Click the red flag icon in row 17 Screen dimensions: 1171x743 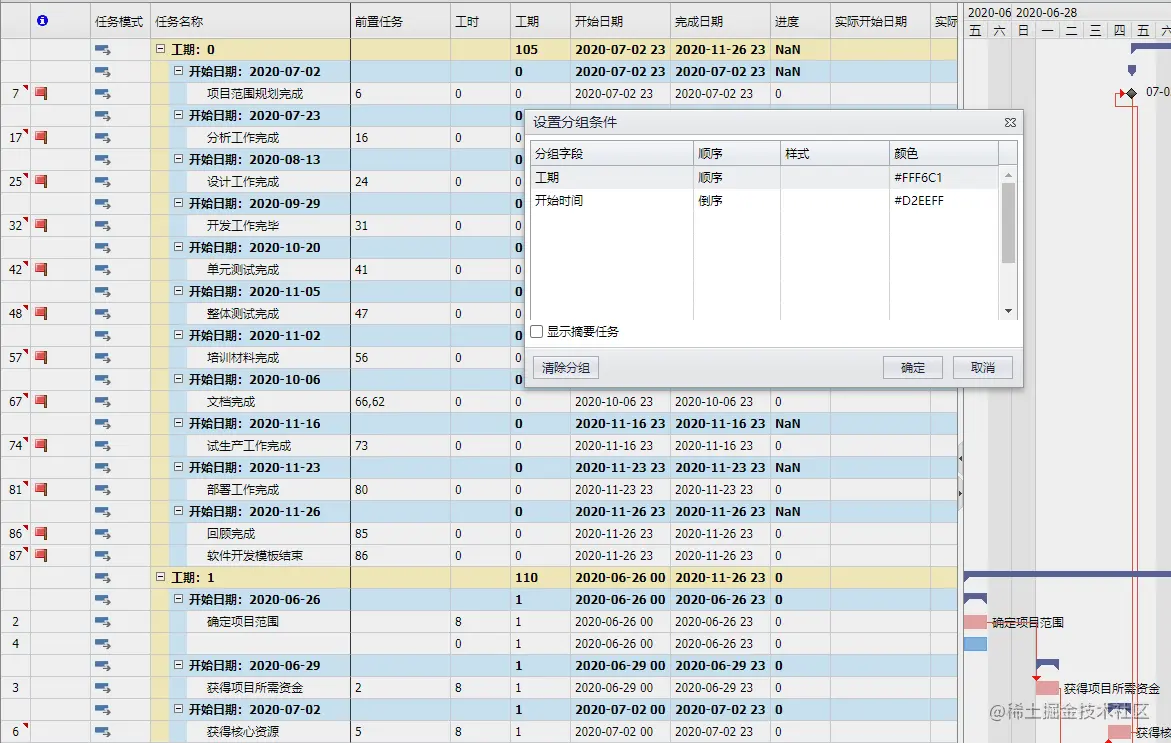(x=41, y=137)
